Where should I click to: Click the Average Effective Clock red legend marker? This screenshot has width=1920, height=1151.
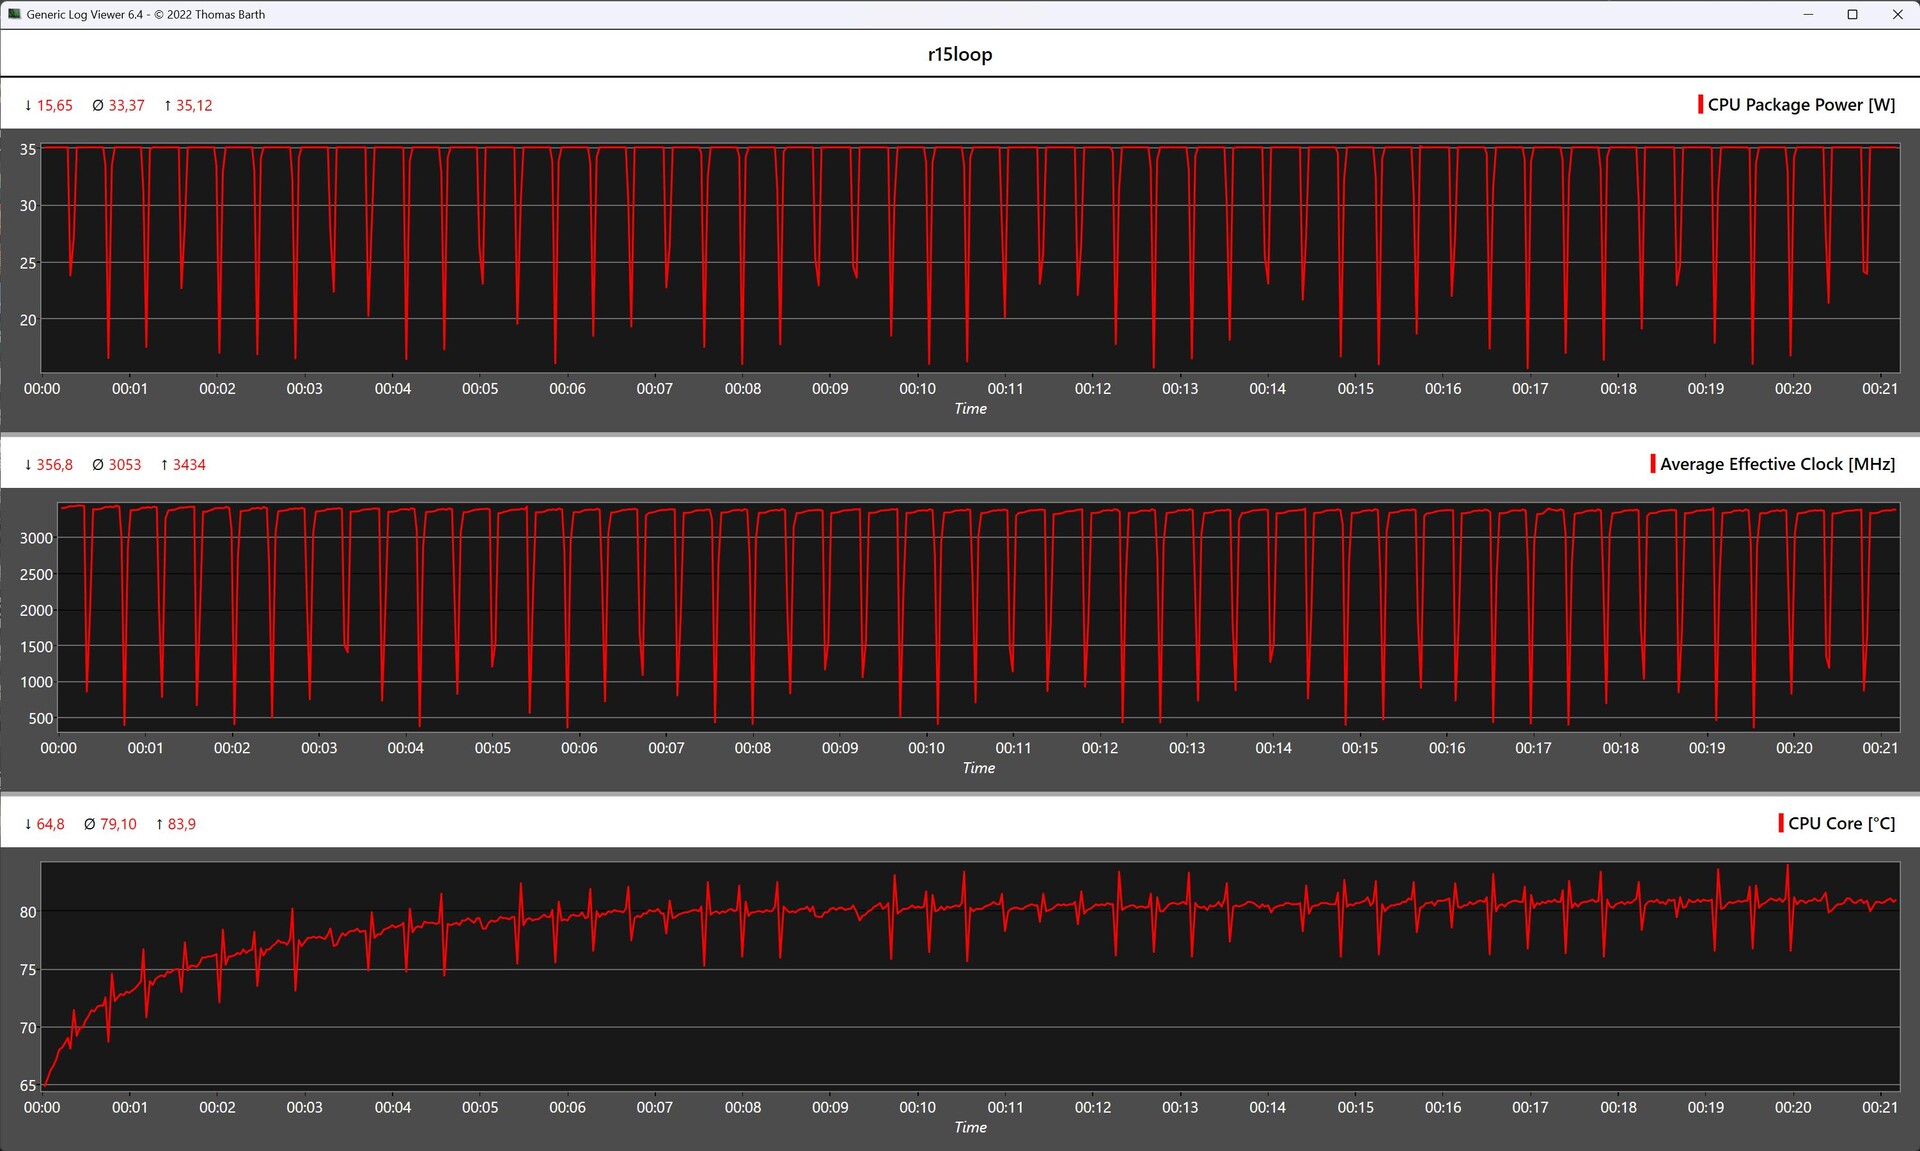tap(1652, 464)
